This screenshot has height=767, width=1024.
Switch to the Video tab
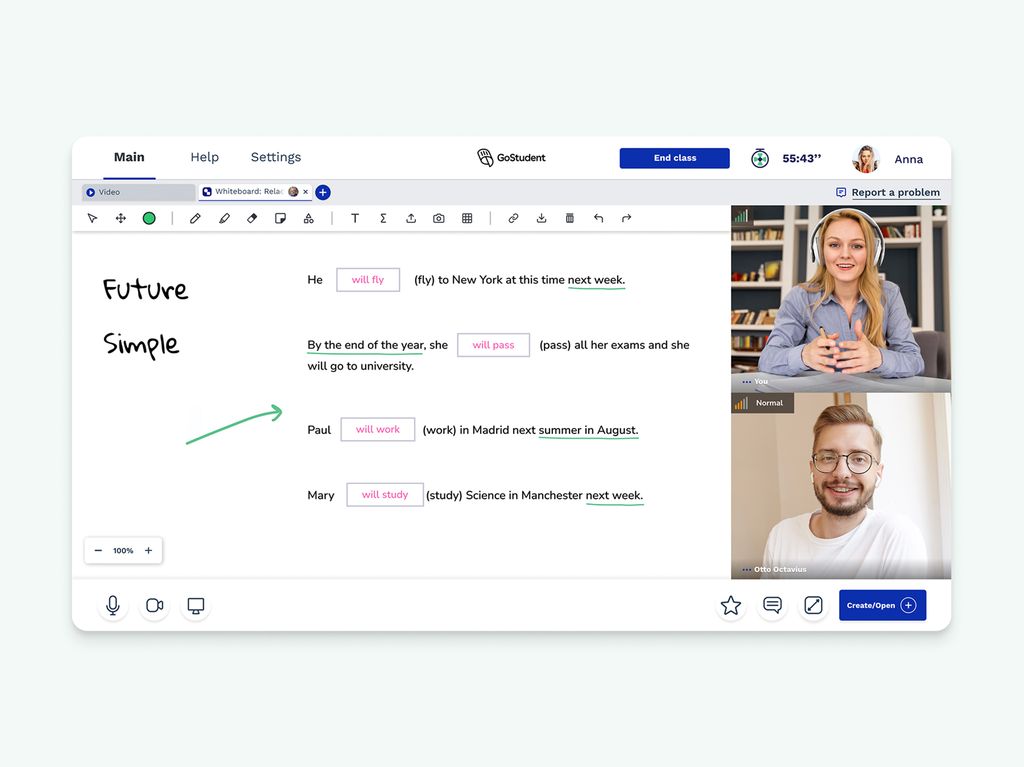point(138,191)
